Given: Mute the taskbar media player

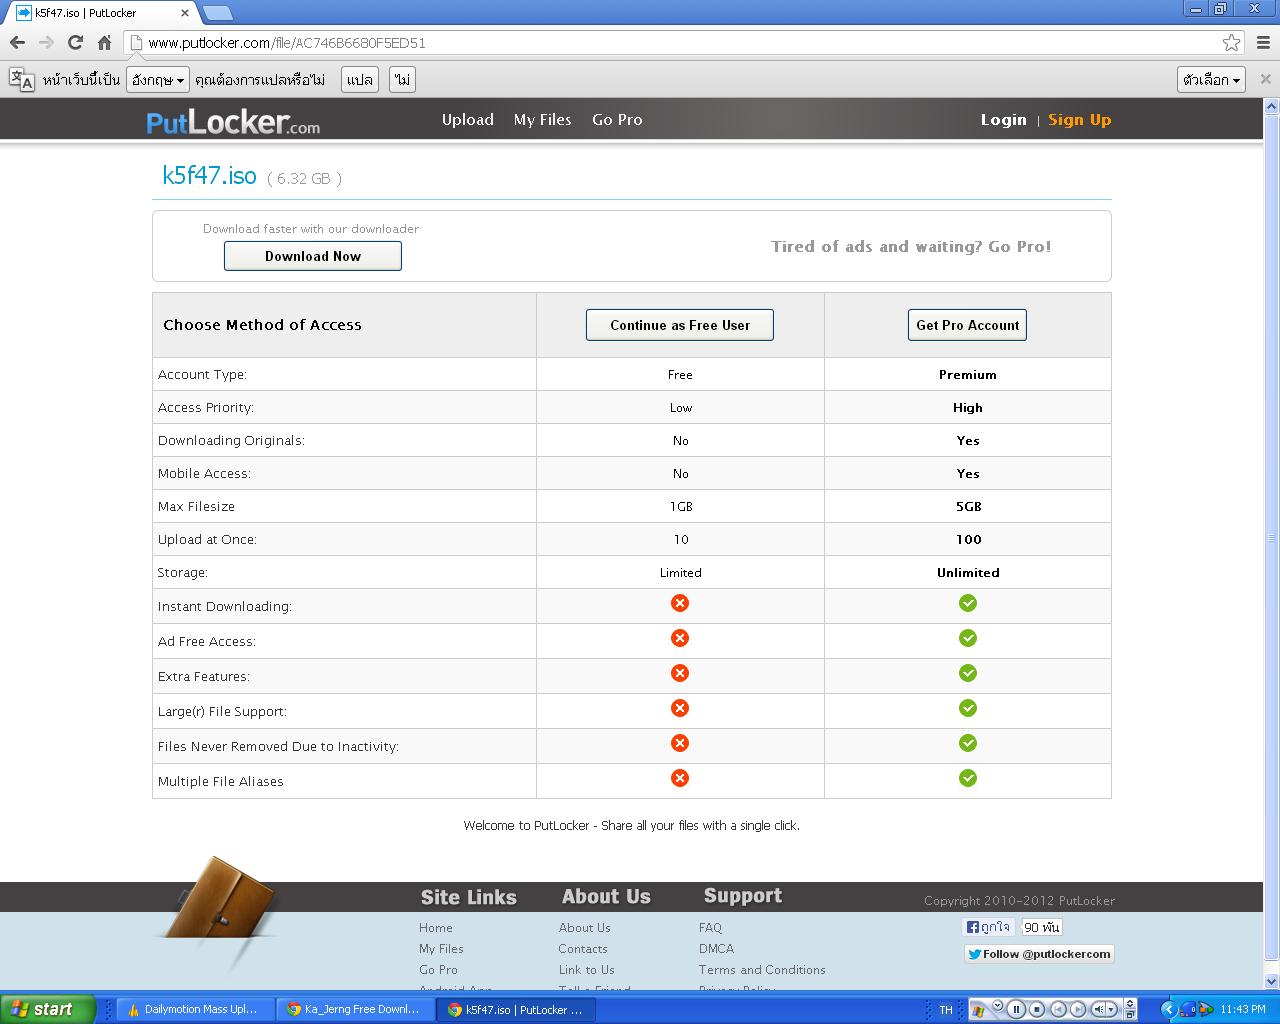Looking at the screenshot, I should point(1098,1009).
